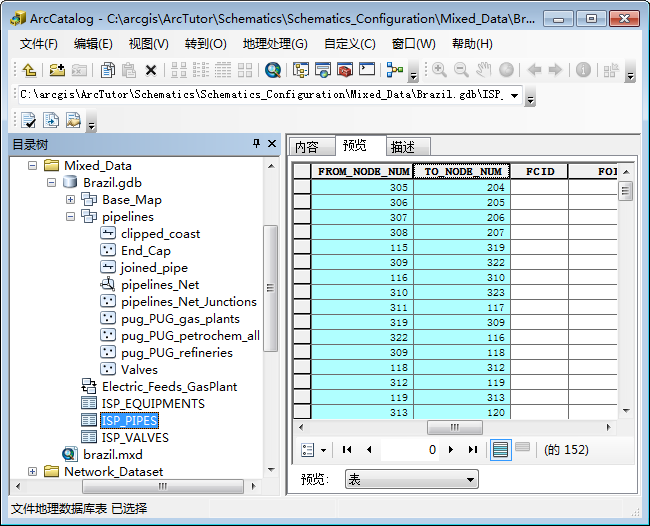Click the Paste toolbar icon
Screen dimensions: 650x526
(129, 70)
